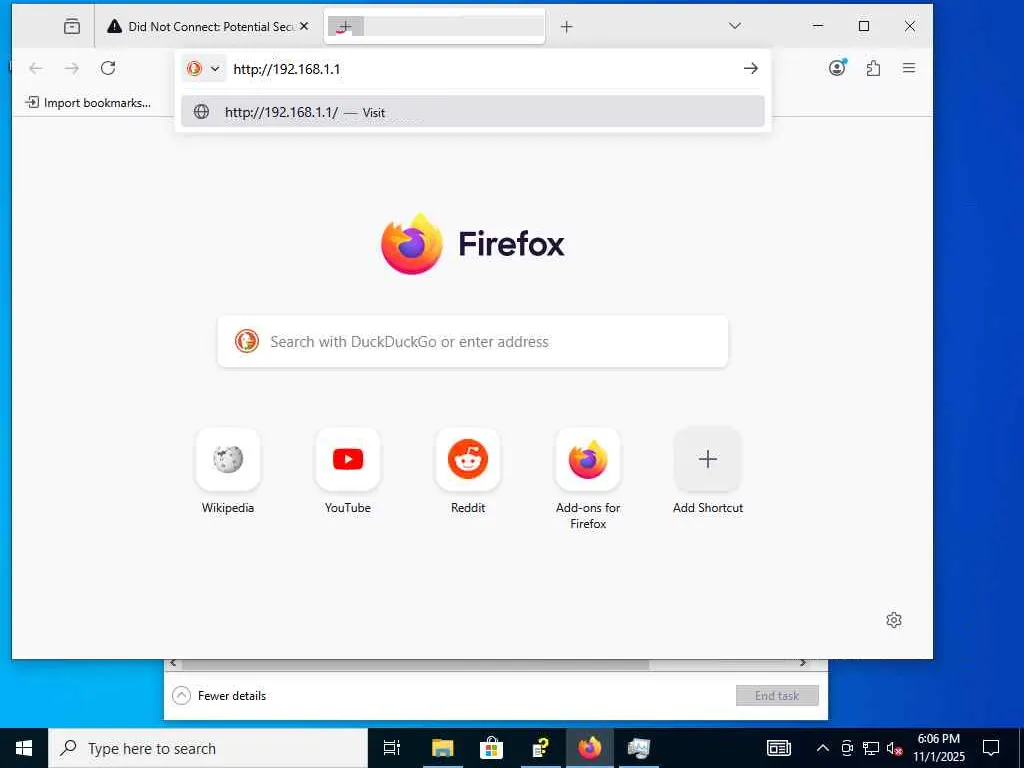
Task: Click End task in Task Manager
Action: (777, 696)
